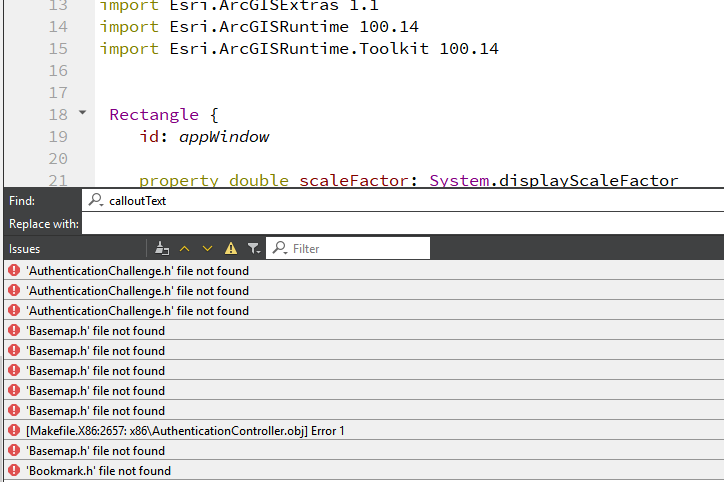
Task: Select the Makefile.X86 Error 1 issue
Action: click(185, 430)
